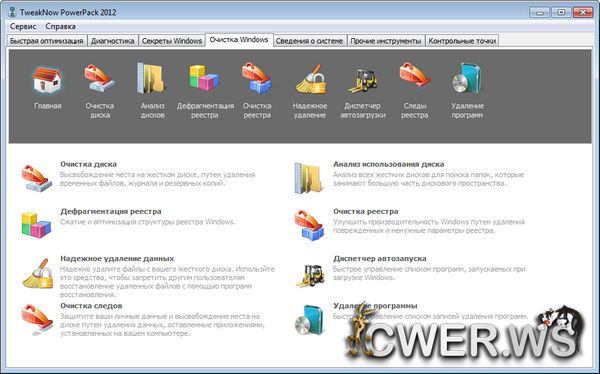The image size is (600, 374).
Task: Switch to the Контрольные точки tab
Action: [x=462, y=41]
